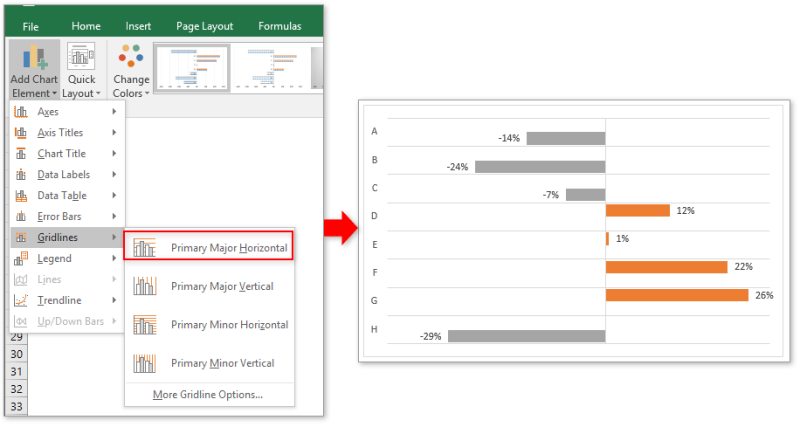Click the -7% data label
The image size is (800, 427).
[551, 195]
